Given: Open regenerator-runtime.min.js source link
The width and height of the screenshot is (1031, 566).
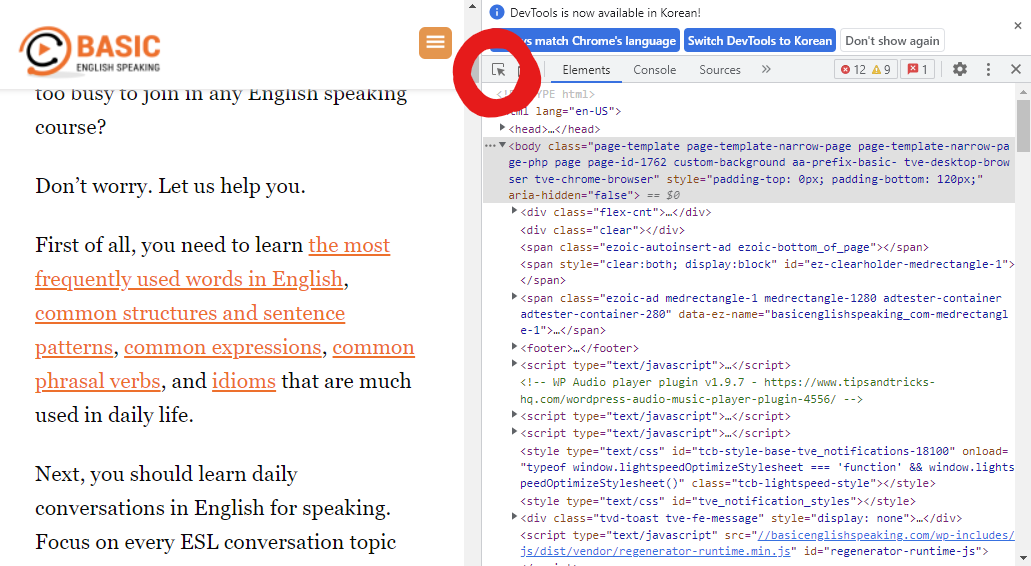Looking at the screenshot, I should pyautogui.click(x=767, y=543).
